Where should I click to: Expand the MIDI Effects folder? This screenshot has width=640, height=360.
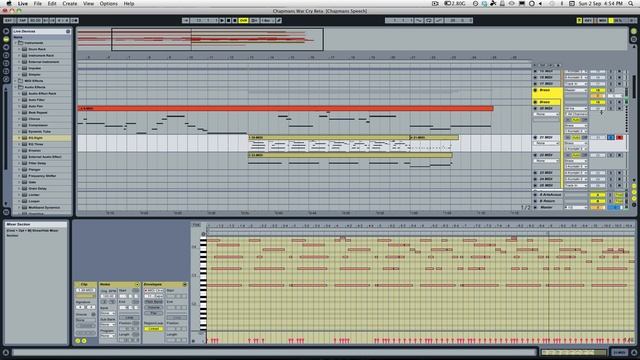(x=16, y=81)
